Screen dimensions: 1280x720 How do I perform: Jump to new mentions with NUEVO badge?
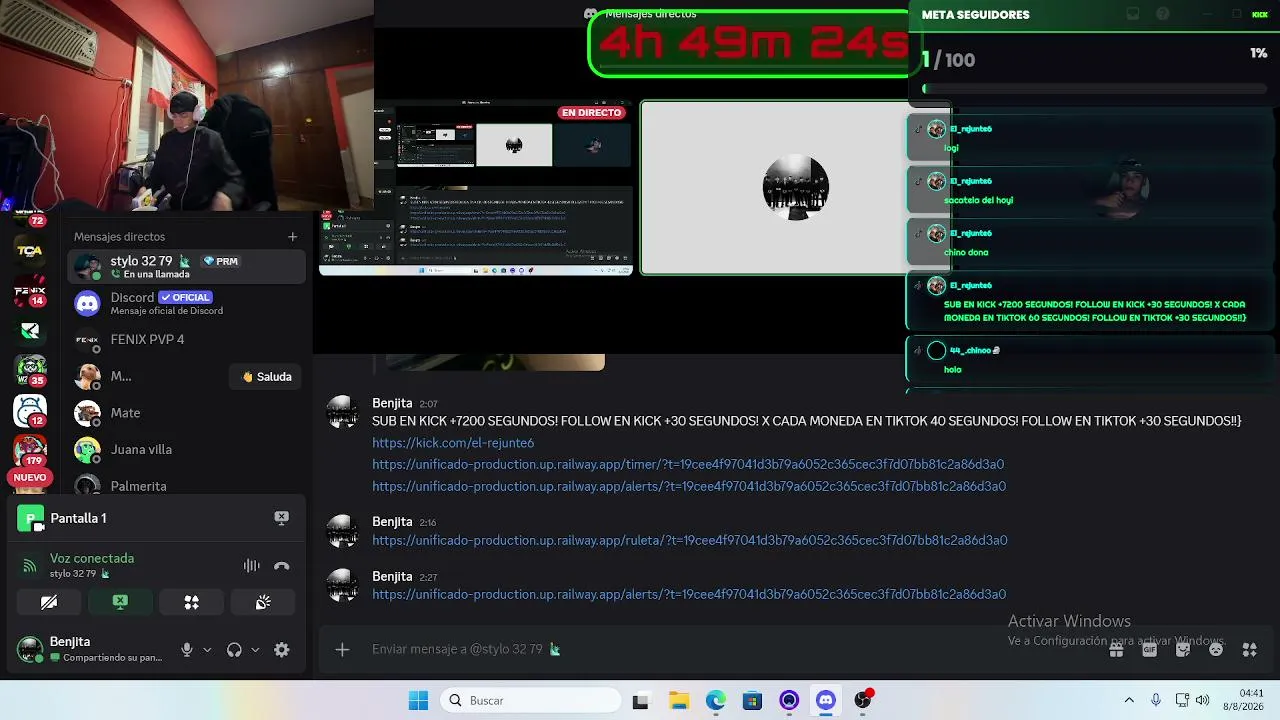[30, 478]
